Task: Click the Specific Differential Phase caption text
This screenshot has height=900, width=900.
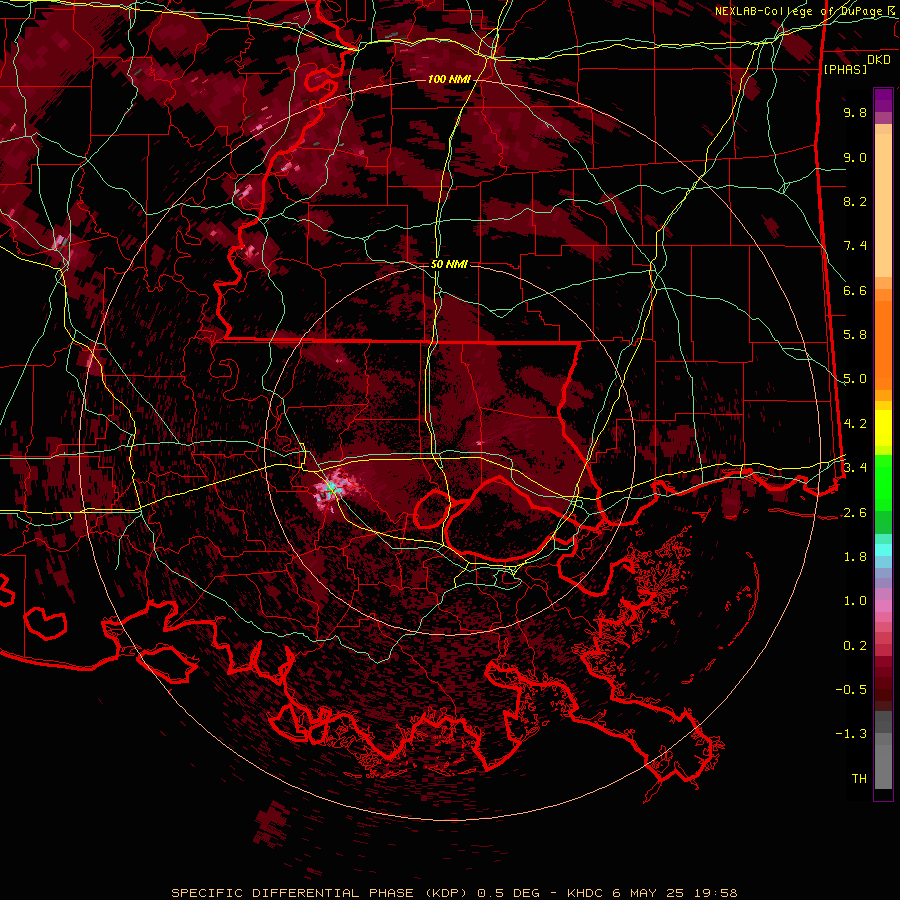Action: [x=455, y=893]
